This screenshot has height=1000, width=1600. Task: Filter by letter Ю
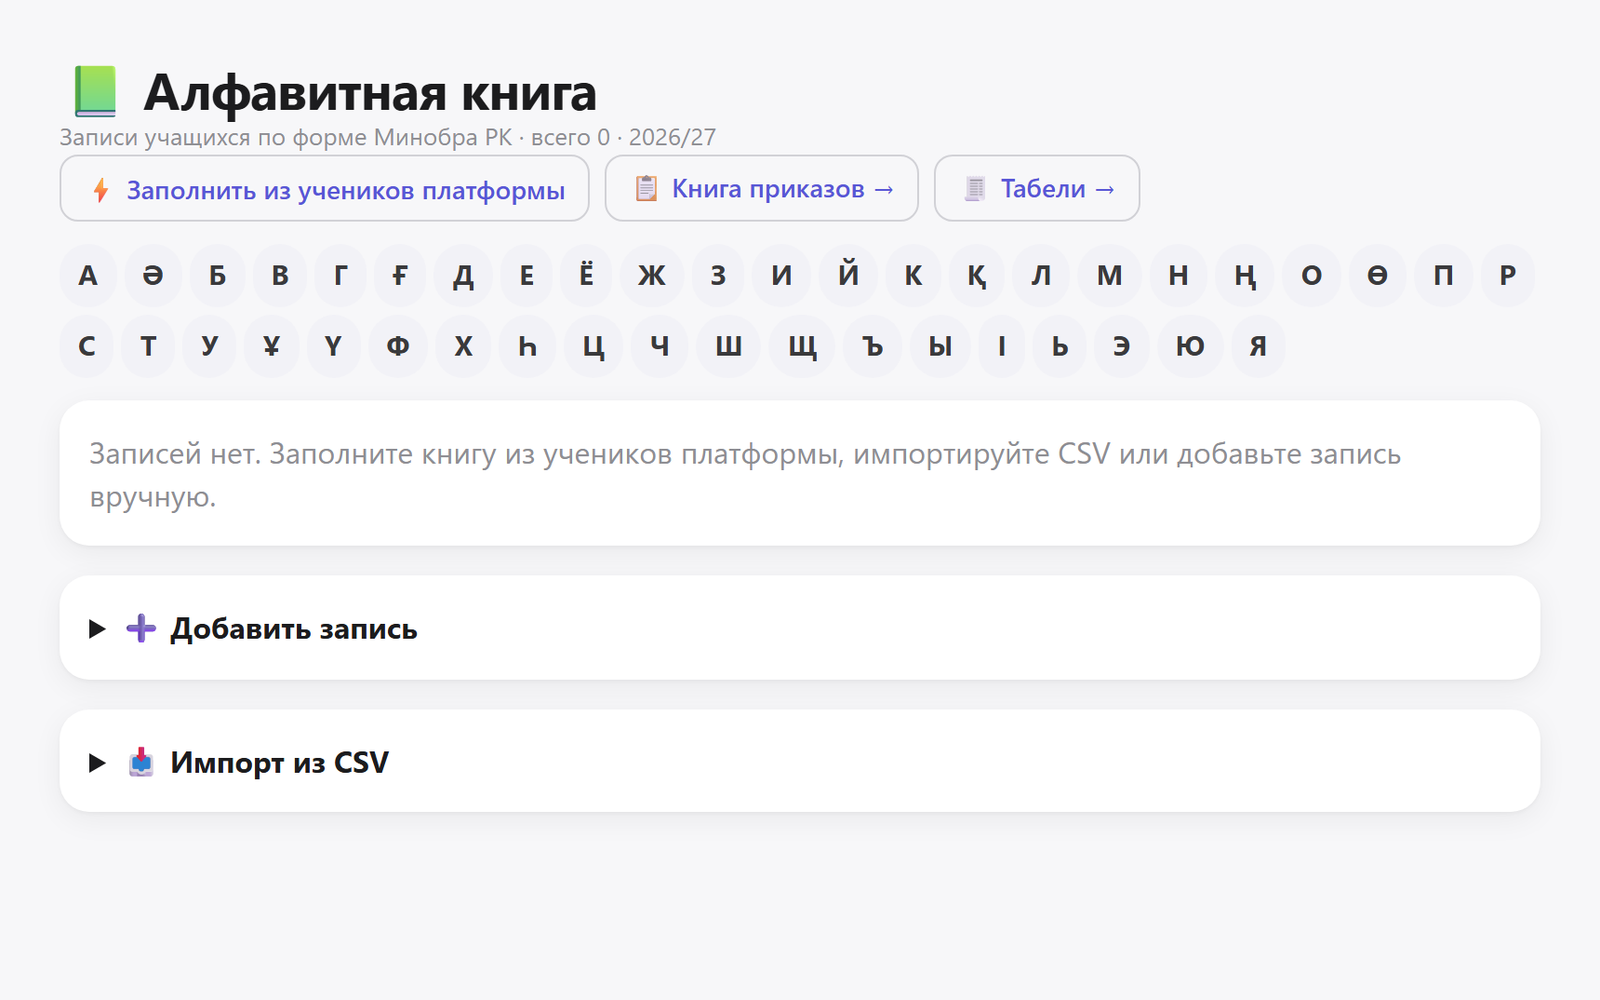[x=1190, y=346]
